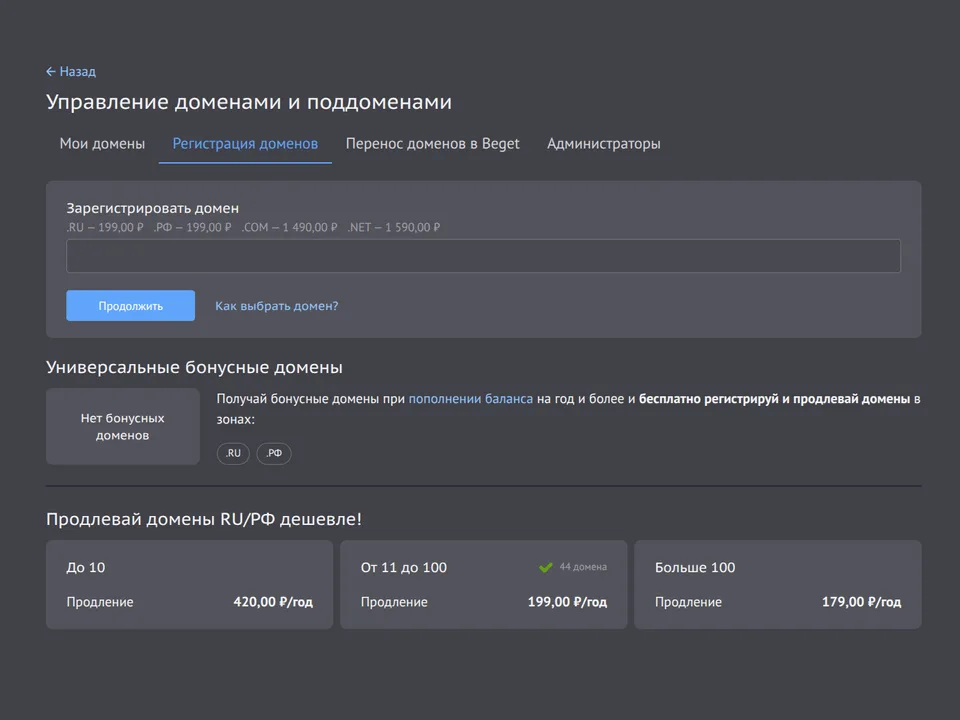
Task: Click the .COM – 1 490,00 ₽ price hint
Action: [289, 227]
